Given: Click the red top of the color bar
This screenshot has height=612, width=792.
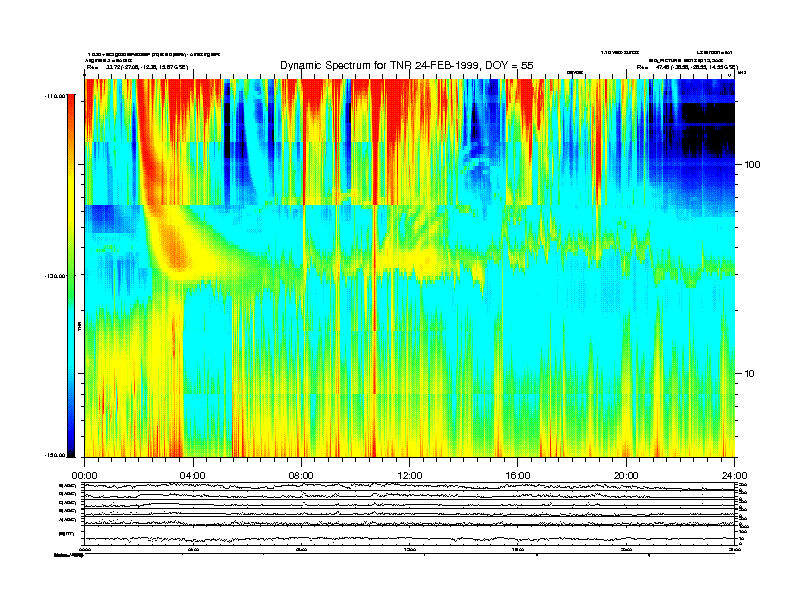Looking at the screenshot, I should (x=71, y=104).
